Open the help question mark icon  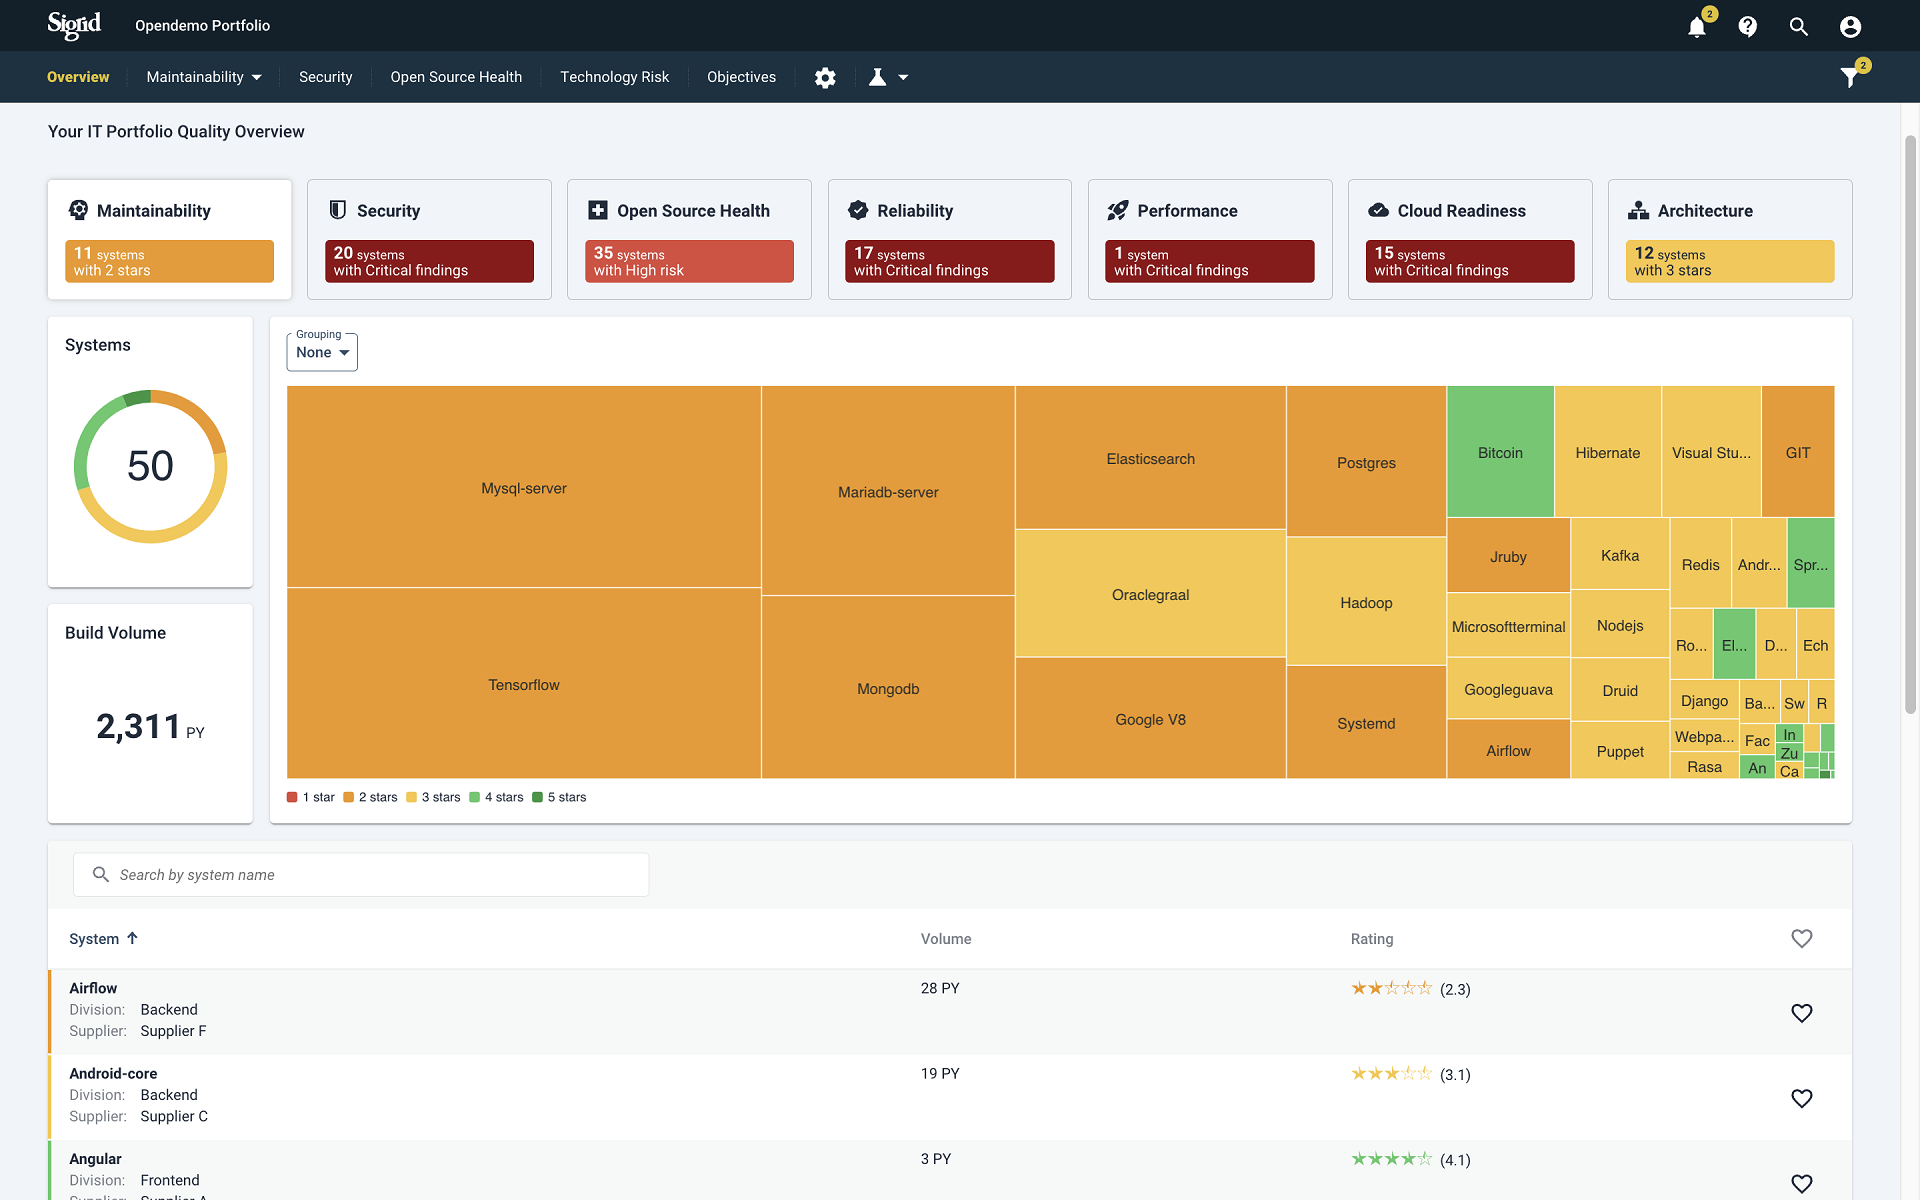1748,27
